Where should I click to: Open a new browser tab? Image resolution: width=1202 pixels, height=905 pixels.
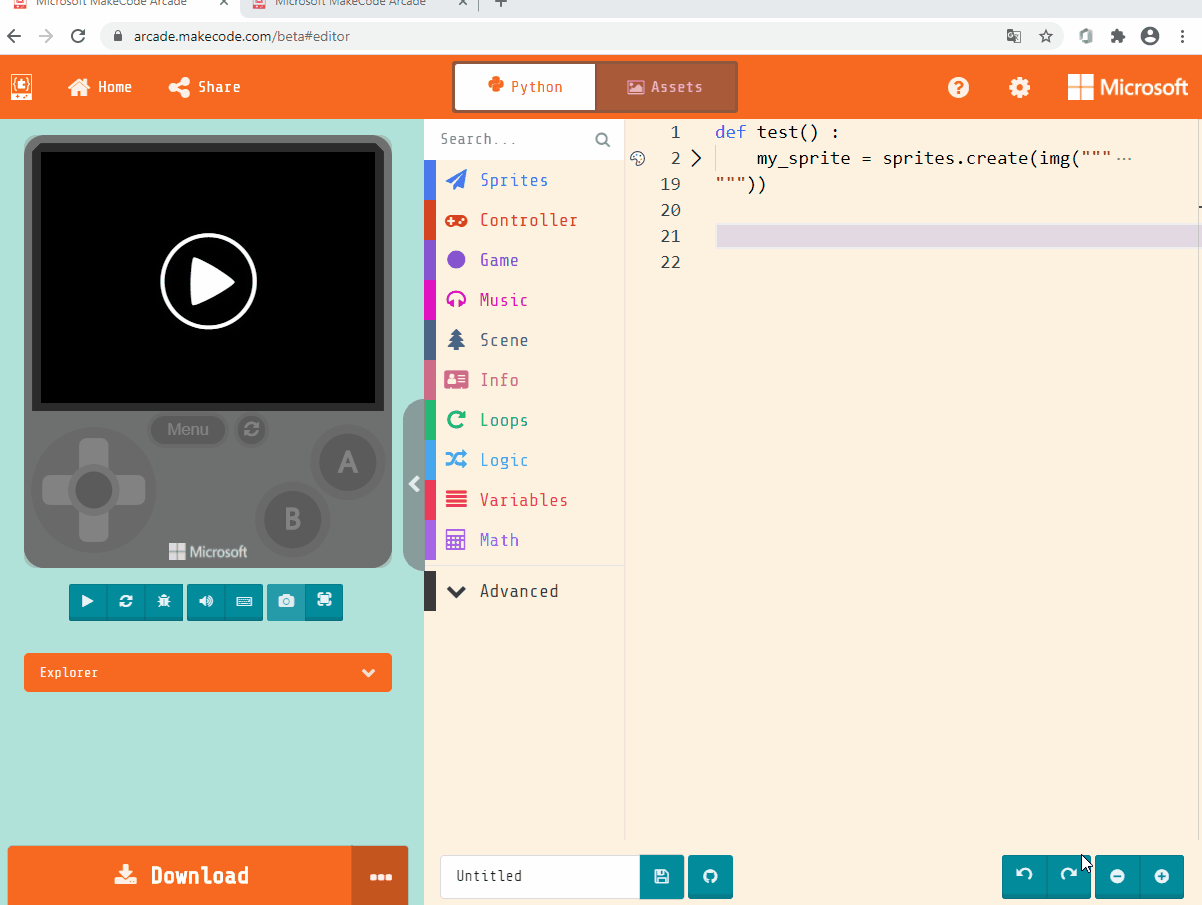click(501, 3)
